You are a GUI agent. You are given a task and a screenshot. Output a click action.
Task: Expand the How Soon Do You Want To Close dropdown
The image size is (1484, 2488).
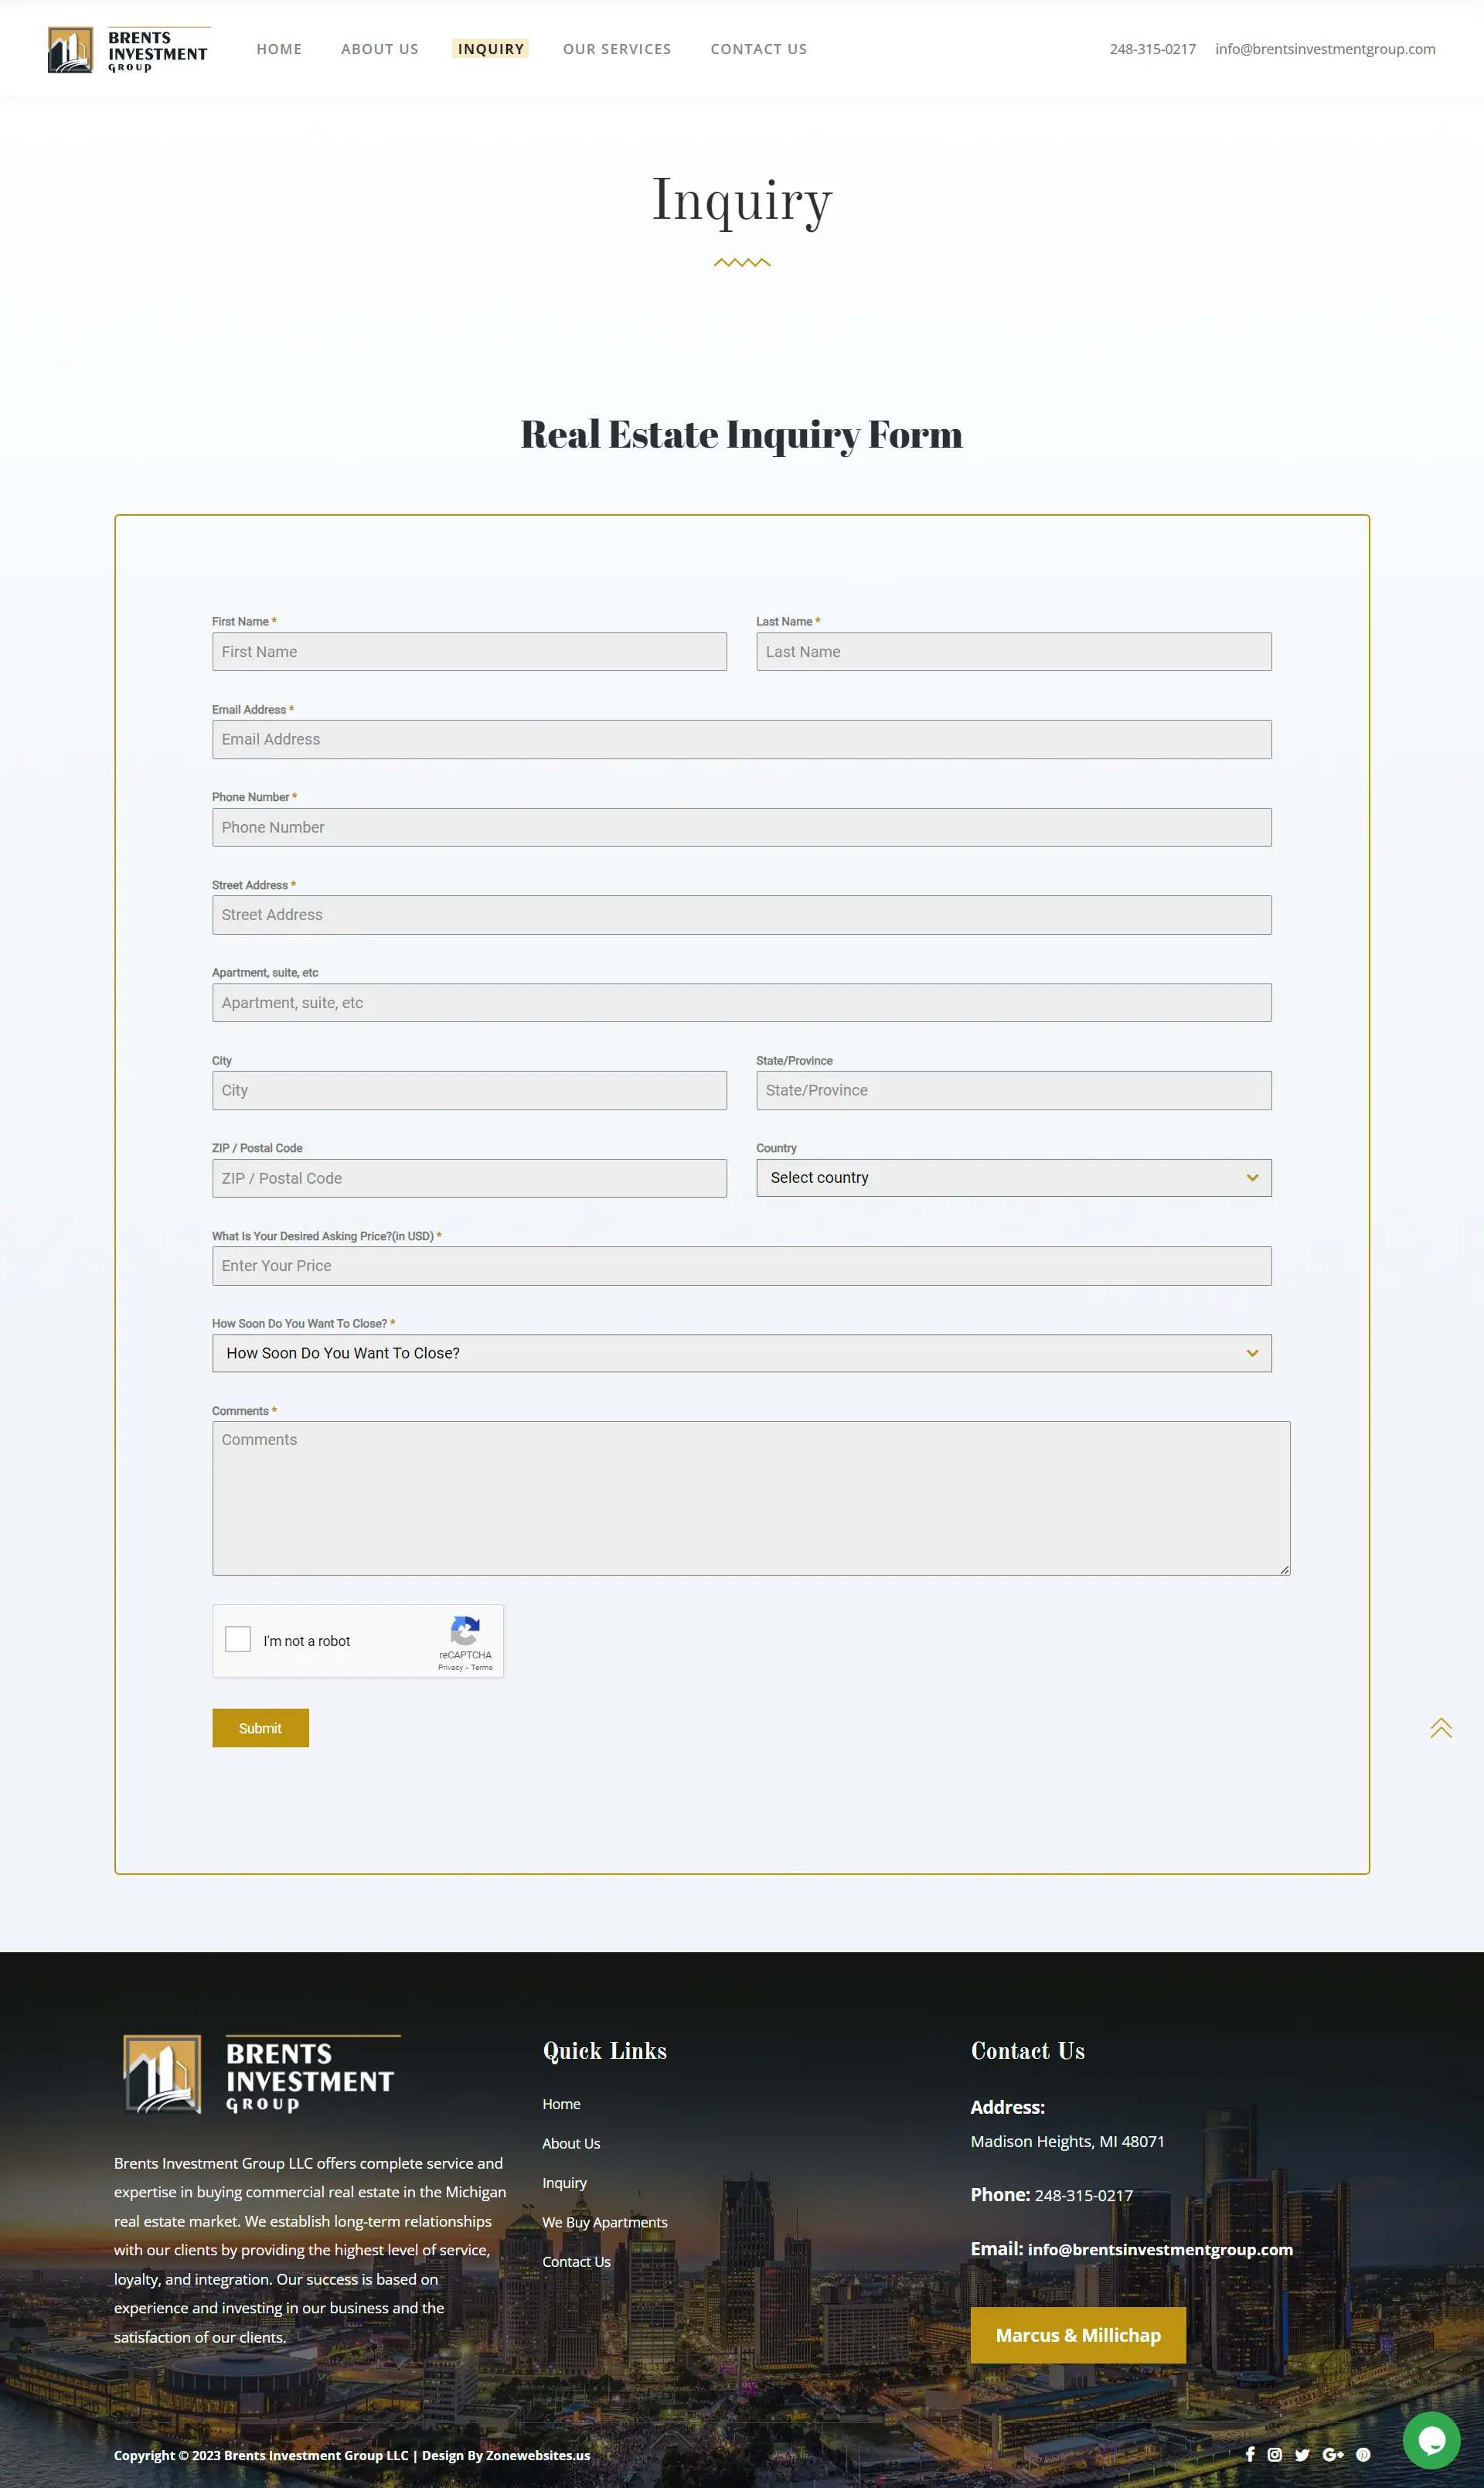[x=741, y=1352]
